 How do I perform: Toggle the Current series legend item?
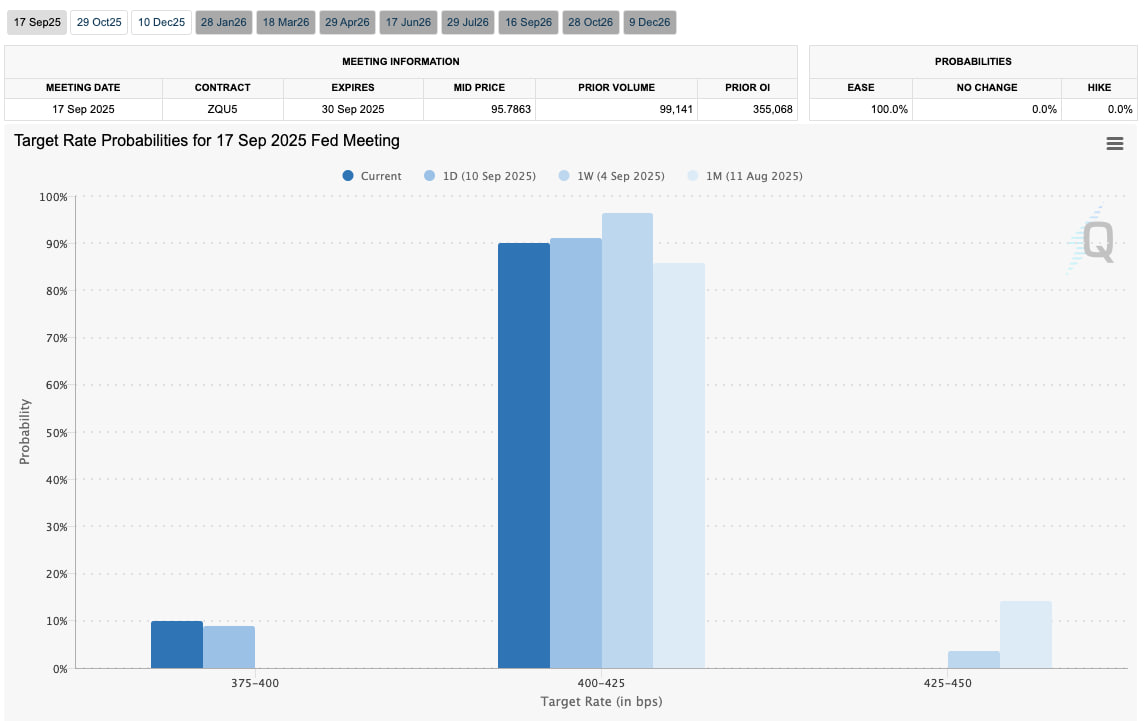372,176
